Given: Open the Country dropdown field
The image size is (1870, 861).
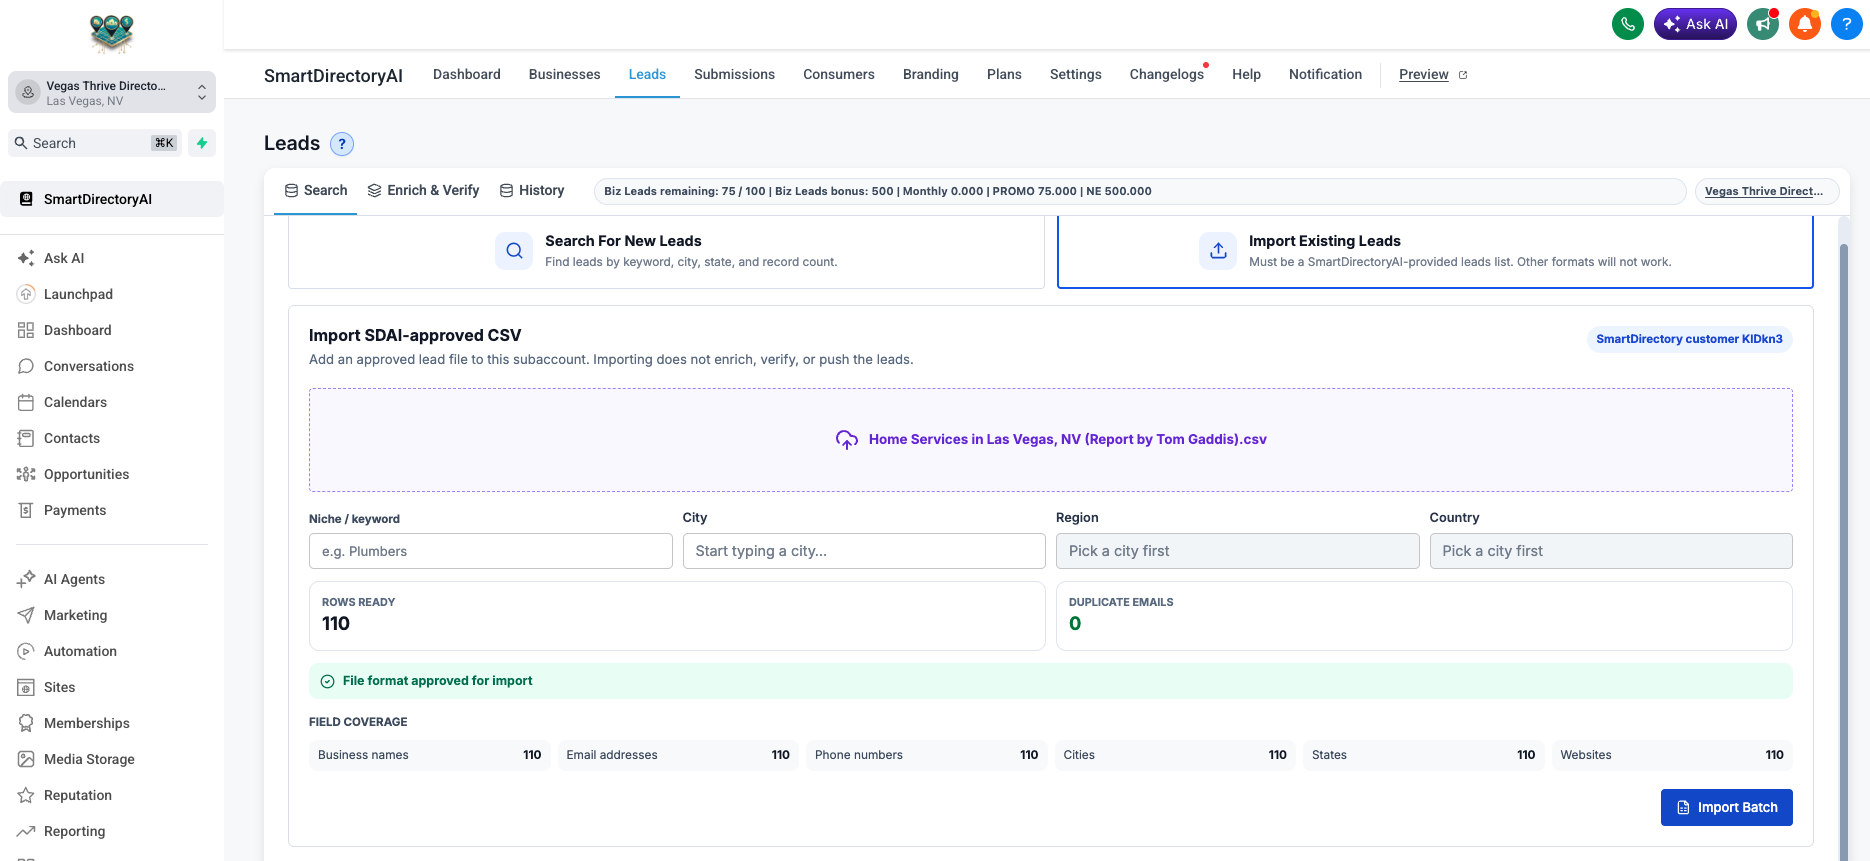Looking at the screenshot, I should click(1611, 551).
